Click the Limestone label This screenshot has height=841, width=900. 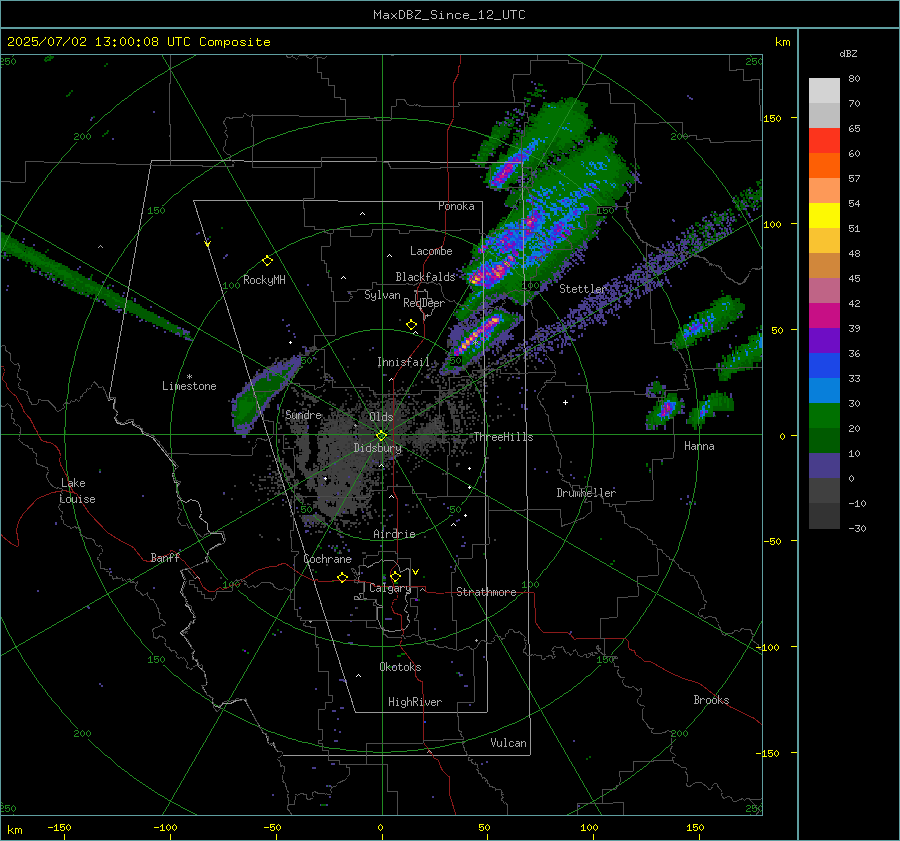tap(189, 386)
